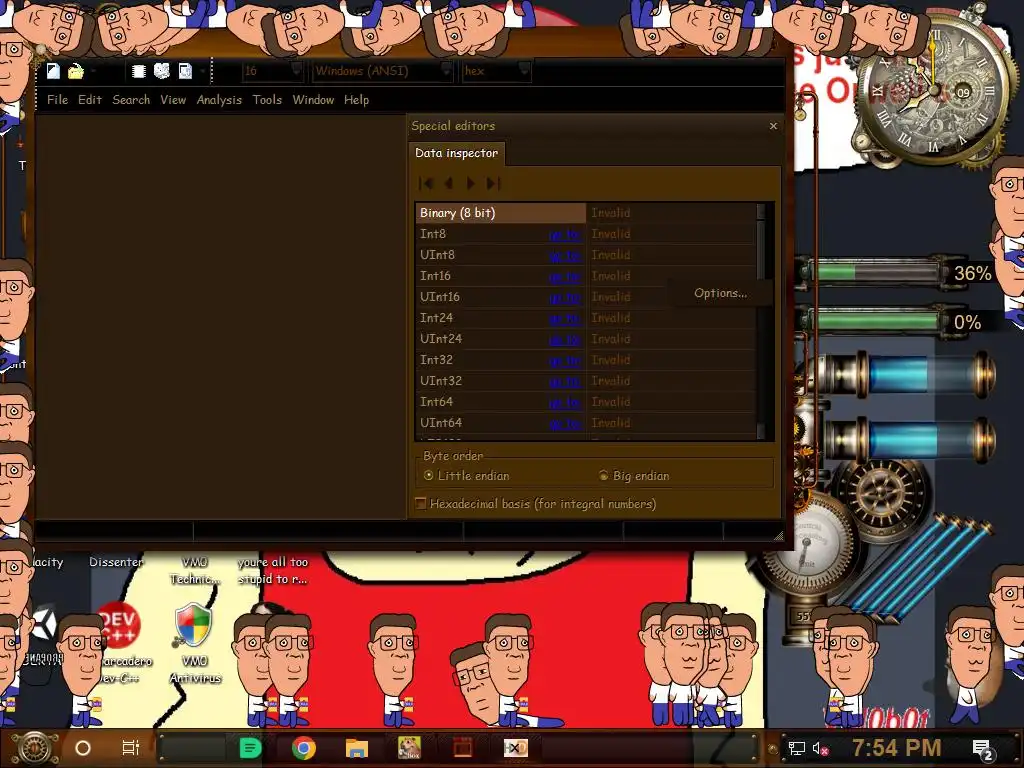Jump to first byte in Data inspector

pos(426,184)
